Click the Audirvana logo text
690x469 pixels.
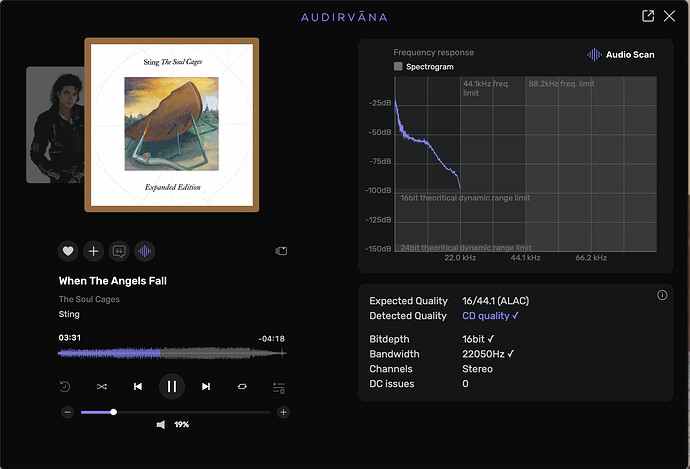[x=344, y=17]
